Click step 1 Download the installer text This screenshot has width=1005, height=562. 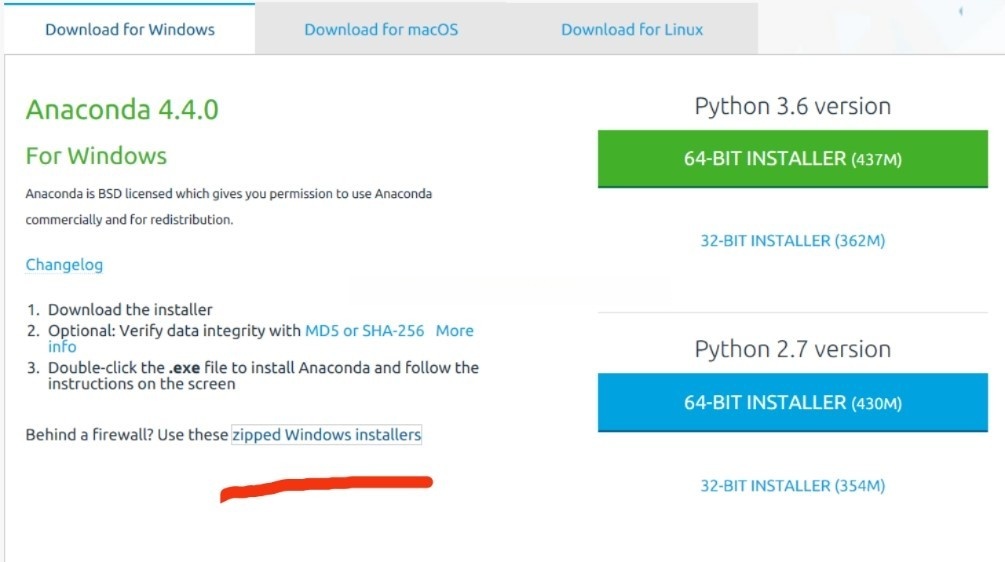coord(130,310)
